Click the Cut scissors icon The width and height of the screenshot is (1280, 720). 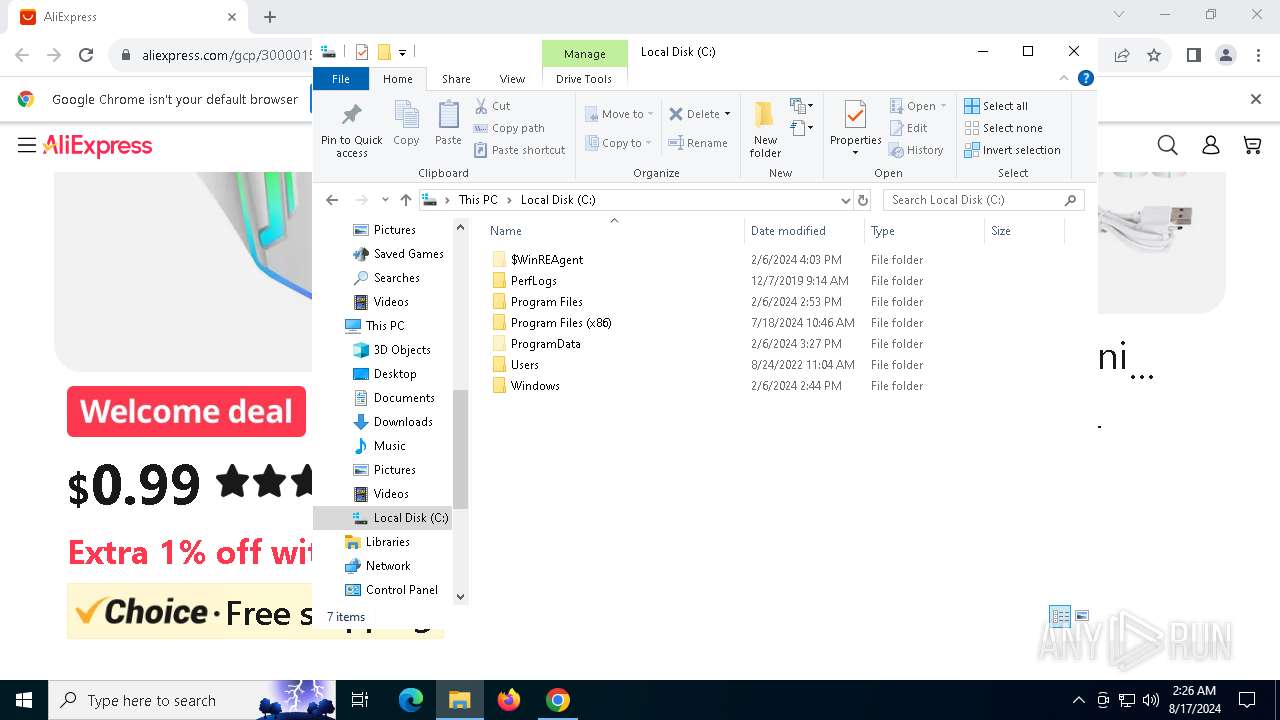[x=481, y=106]
